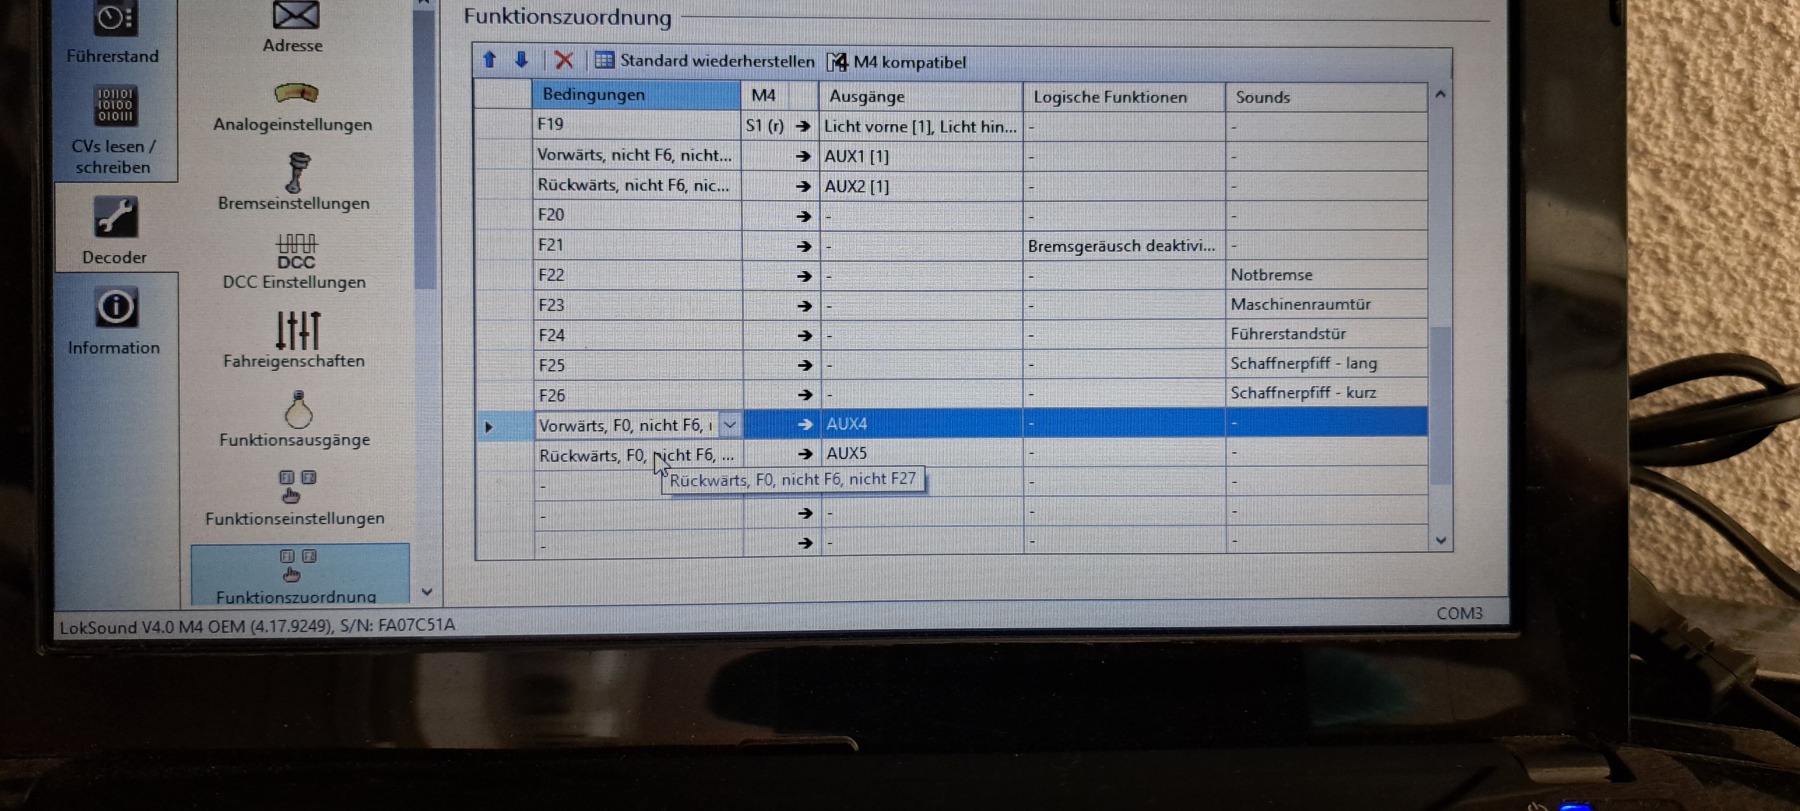Click Standard wiederherstellen button
Viewport: 1800px width, 811px height.
tap(705, 61)
